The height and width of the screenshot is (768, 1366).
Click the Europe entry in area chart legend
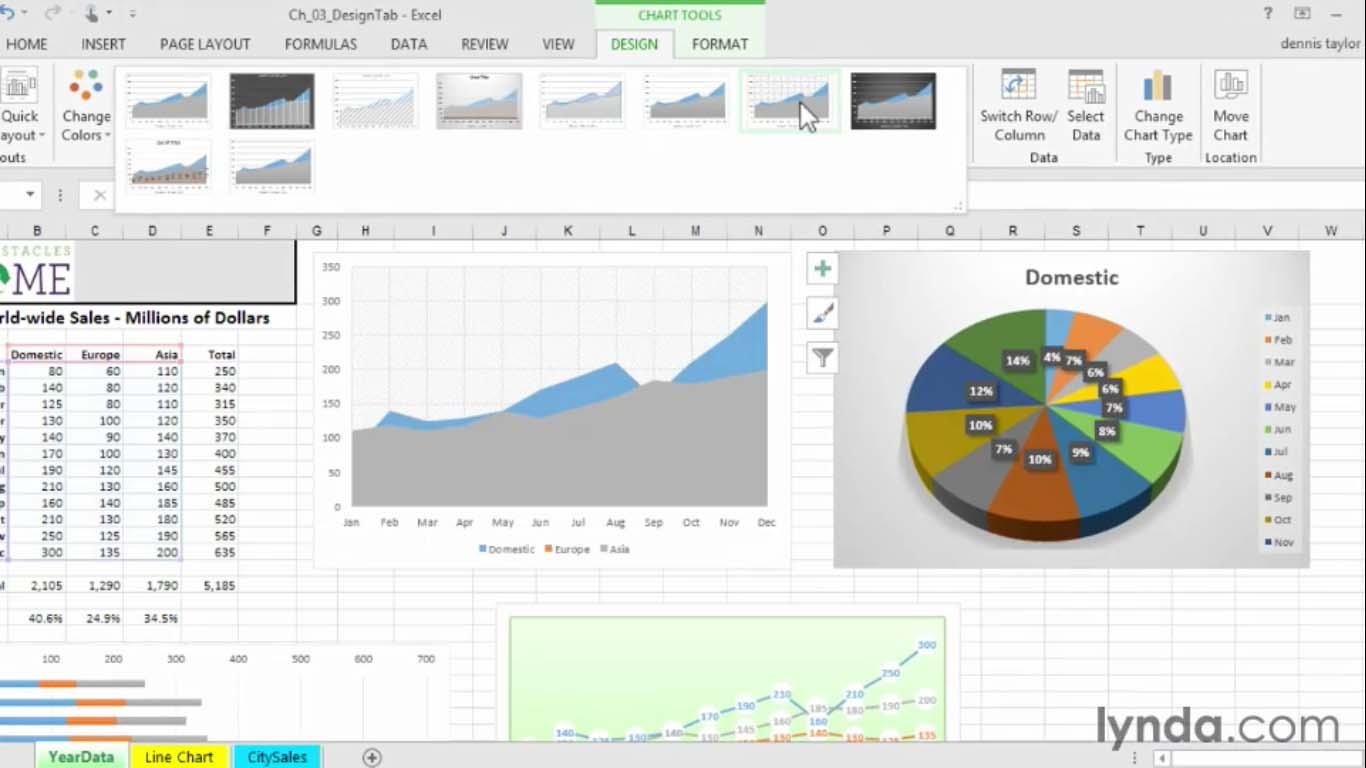point(567,549)
